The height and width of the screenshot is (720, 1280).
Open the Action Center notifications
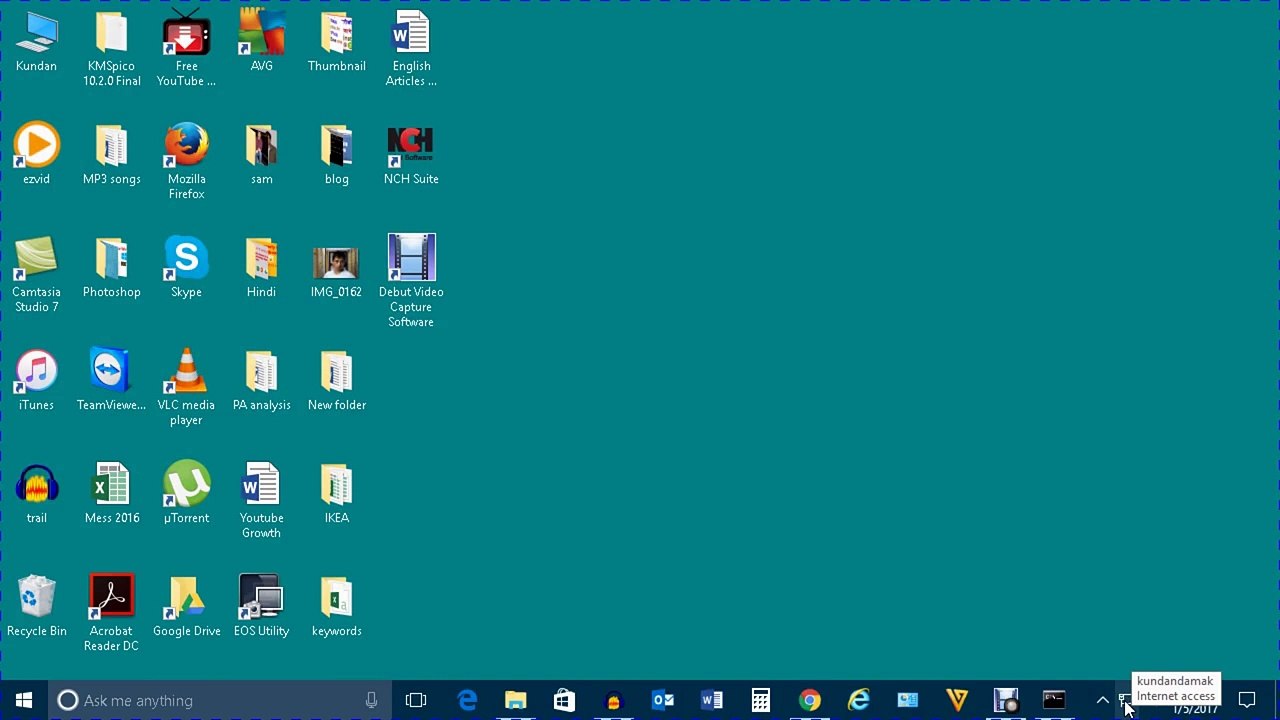tap(1247, 700)
